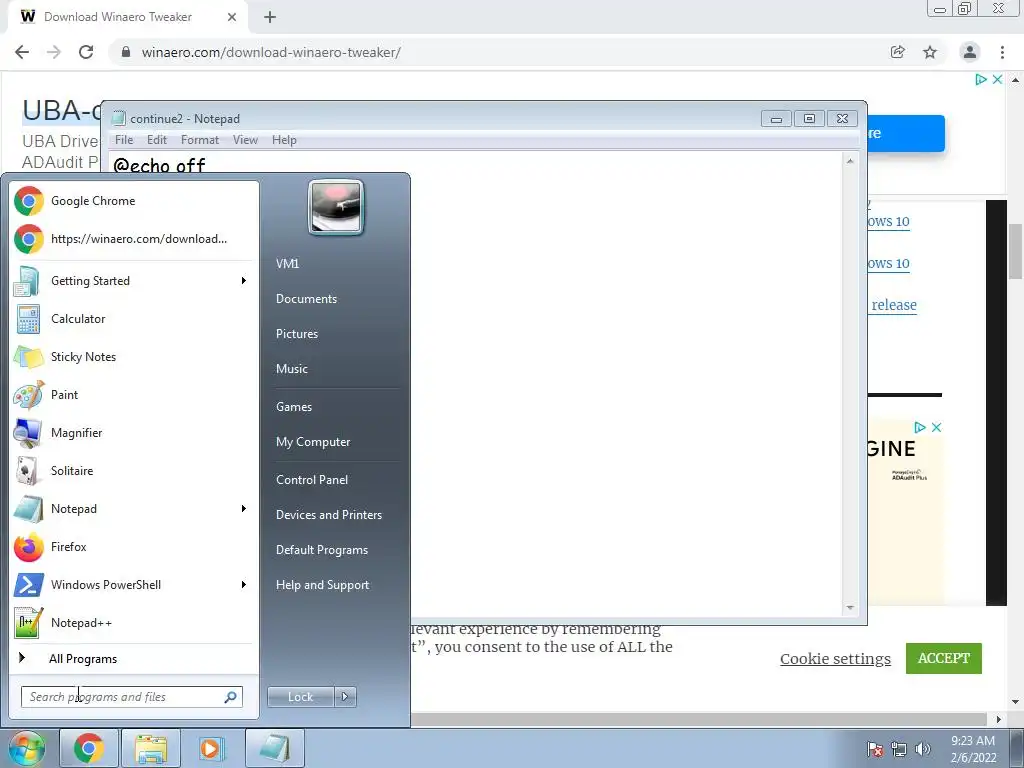Click Chrome page vertical scrollbar thumb
This screenshot has width=1024, height=768.
[x=1015, y=251]
